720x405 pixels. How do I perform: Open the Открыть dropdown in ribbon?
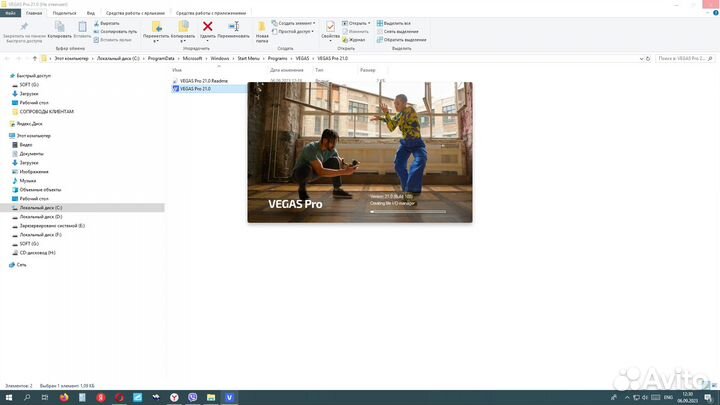pos(356,23)
